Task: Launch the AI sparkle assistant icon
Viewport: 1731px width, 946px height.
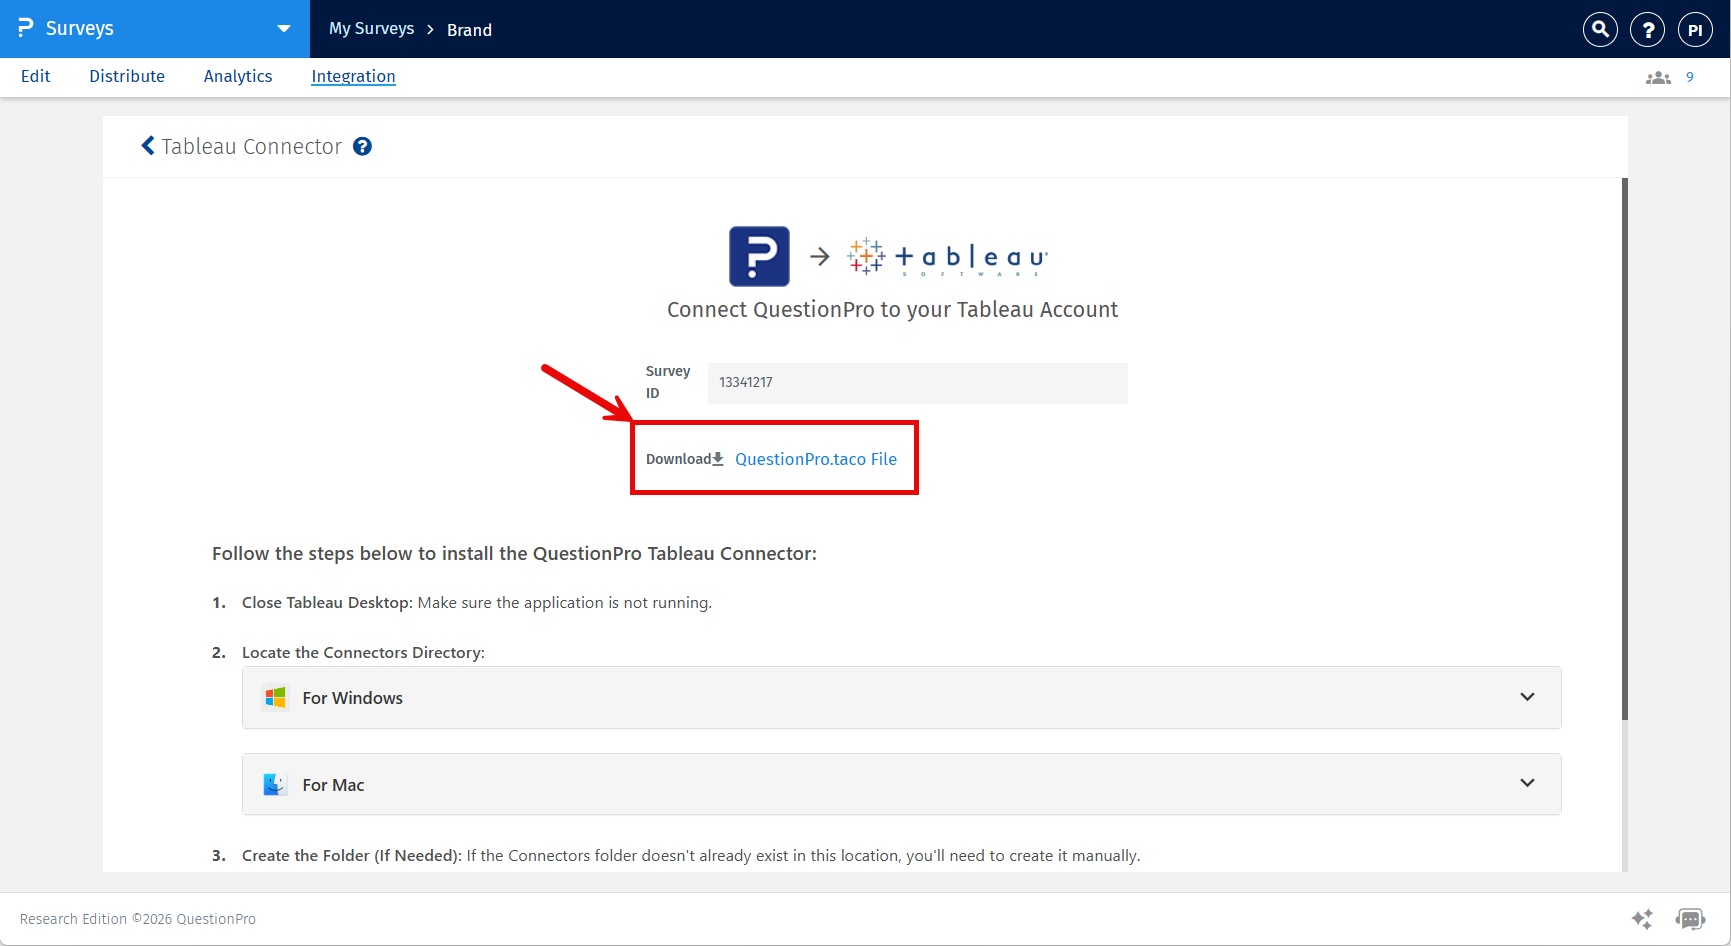Action: [x=1642, y=918]
